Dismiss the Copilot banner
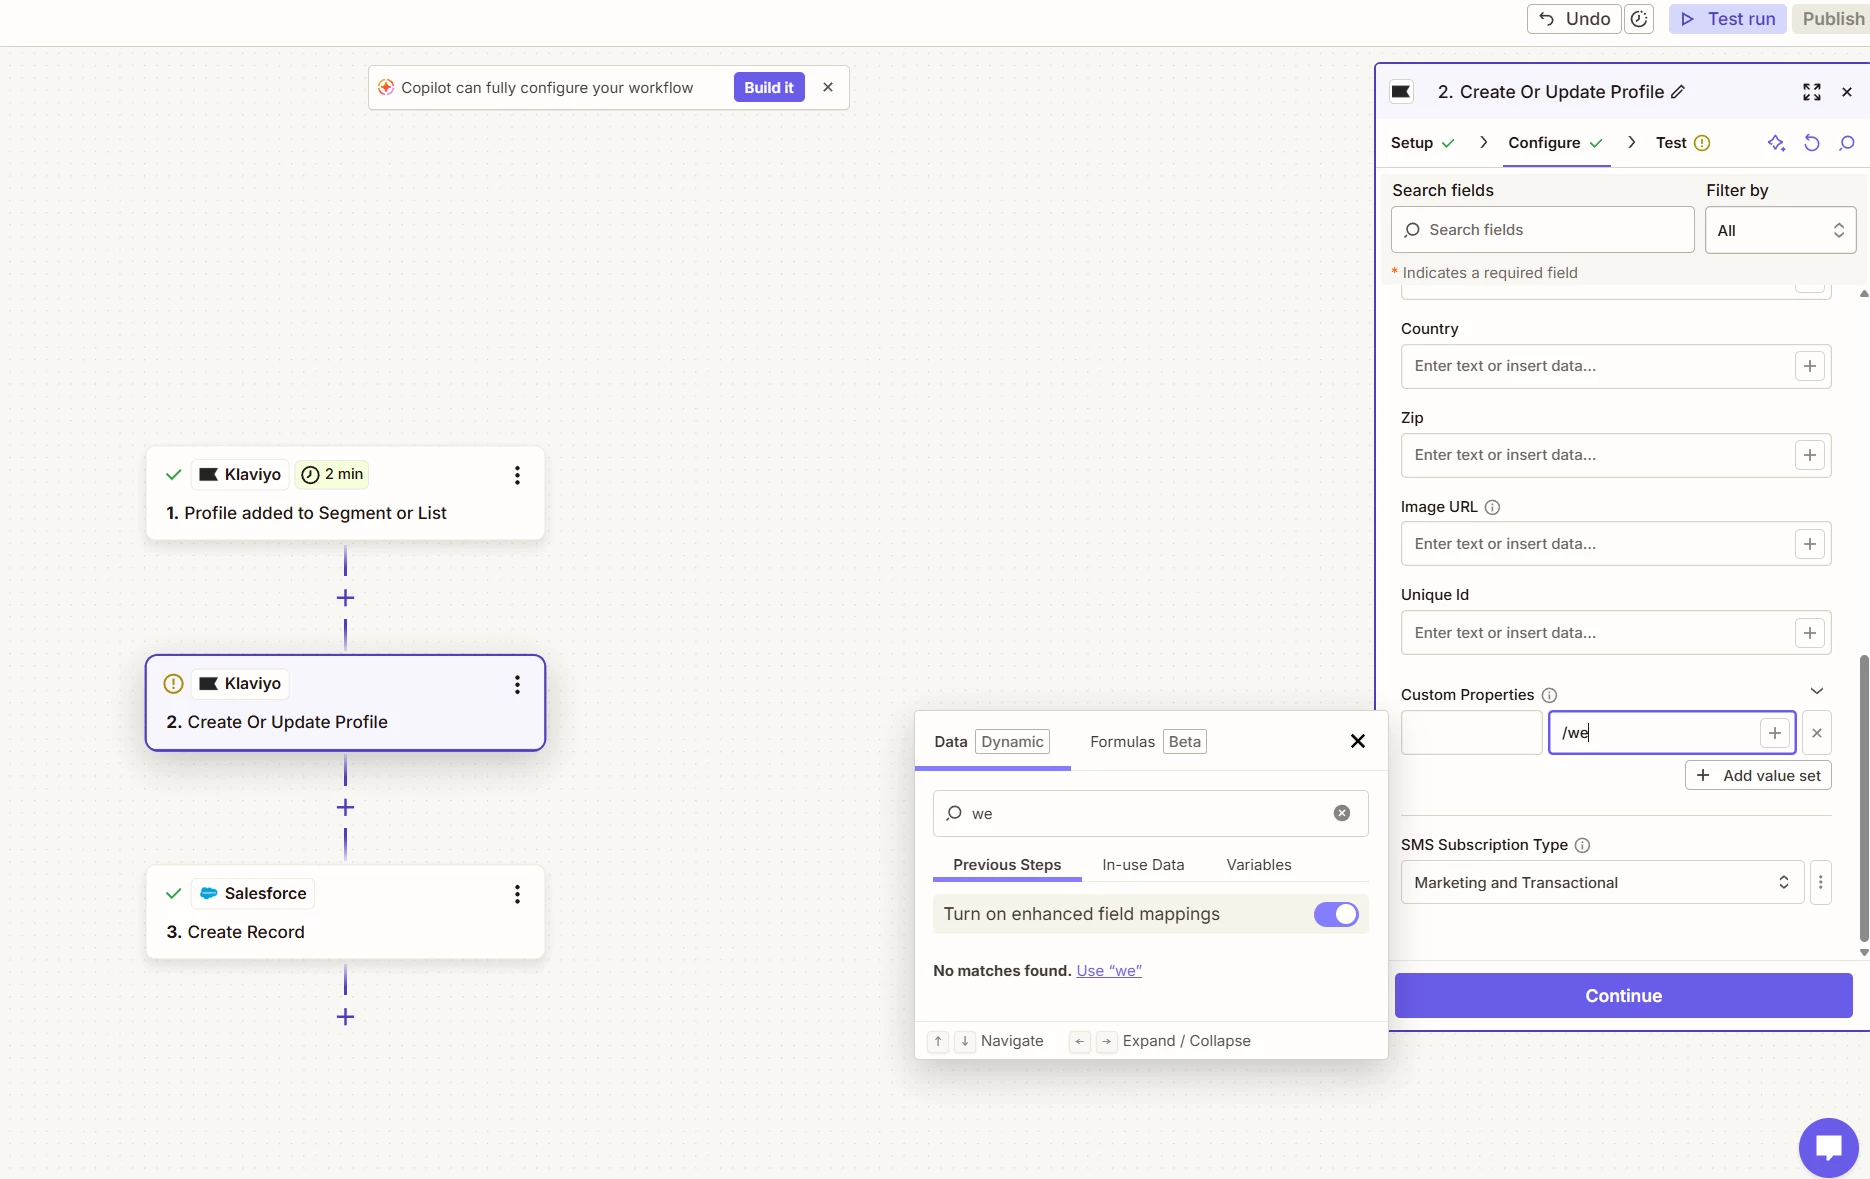Viewport: 1870px width, 1179px height. pos(828,87)
